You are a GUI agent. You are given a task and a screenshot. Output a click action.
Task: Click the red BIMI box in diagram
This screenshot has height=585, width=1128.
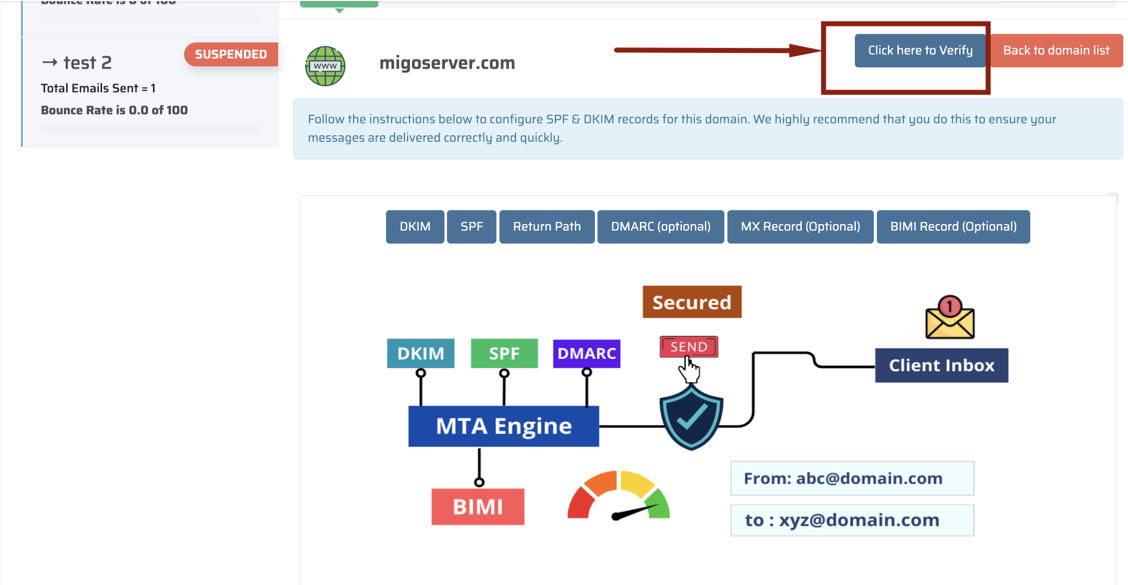[478, 507]
